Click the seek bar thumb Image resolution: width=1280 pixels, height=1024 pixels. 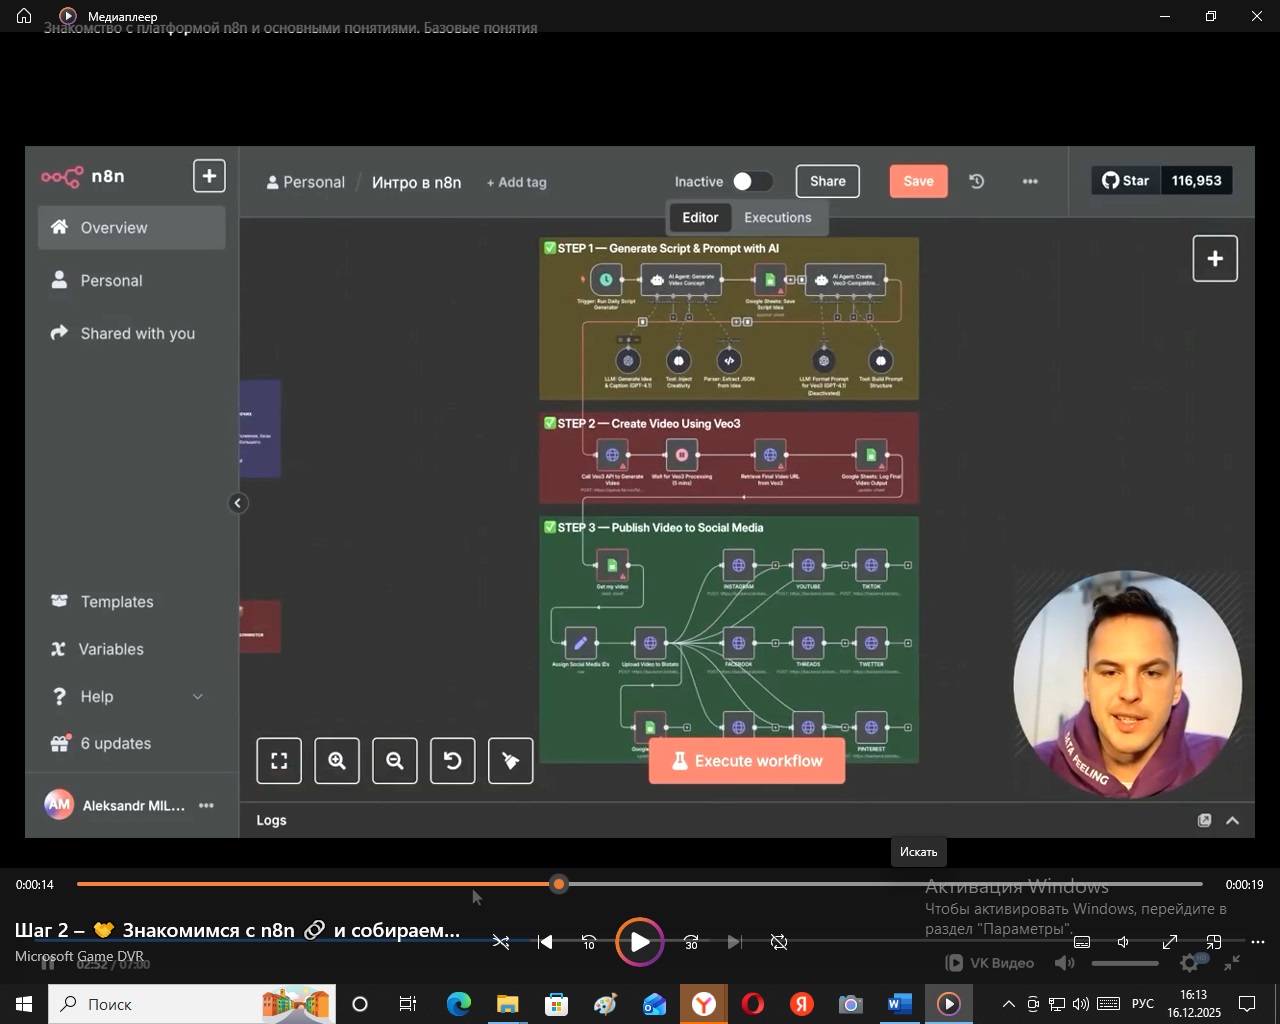coord(559,884)
